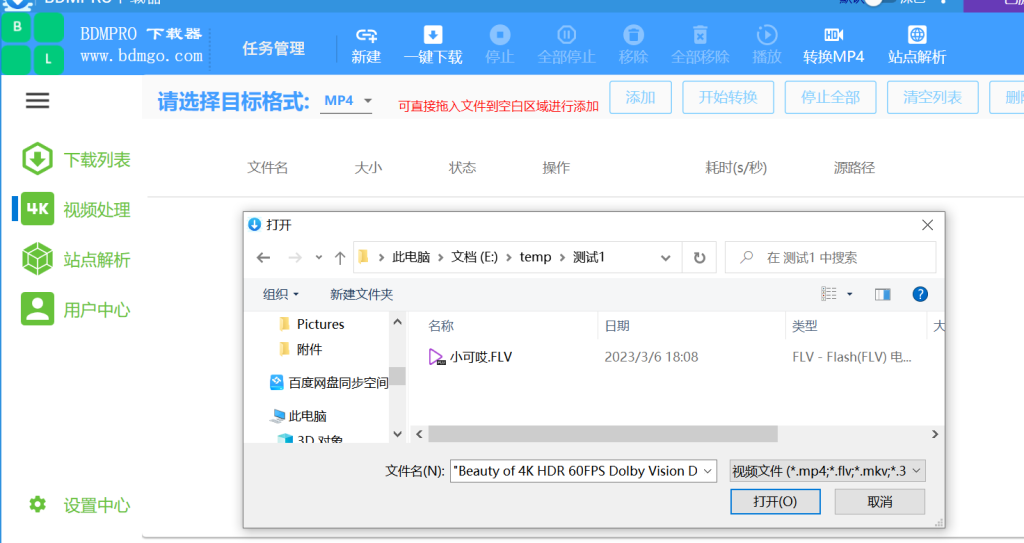
Task: Click the 清空列表 button
Action: [933, 97]
